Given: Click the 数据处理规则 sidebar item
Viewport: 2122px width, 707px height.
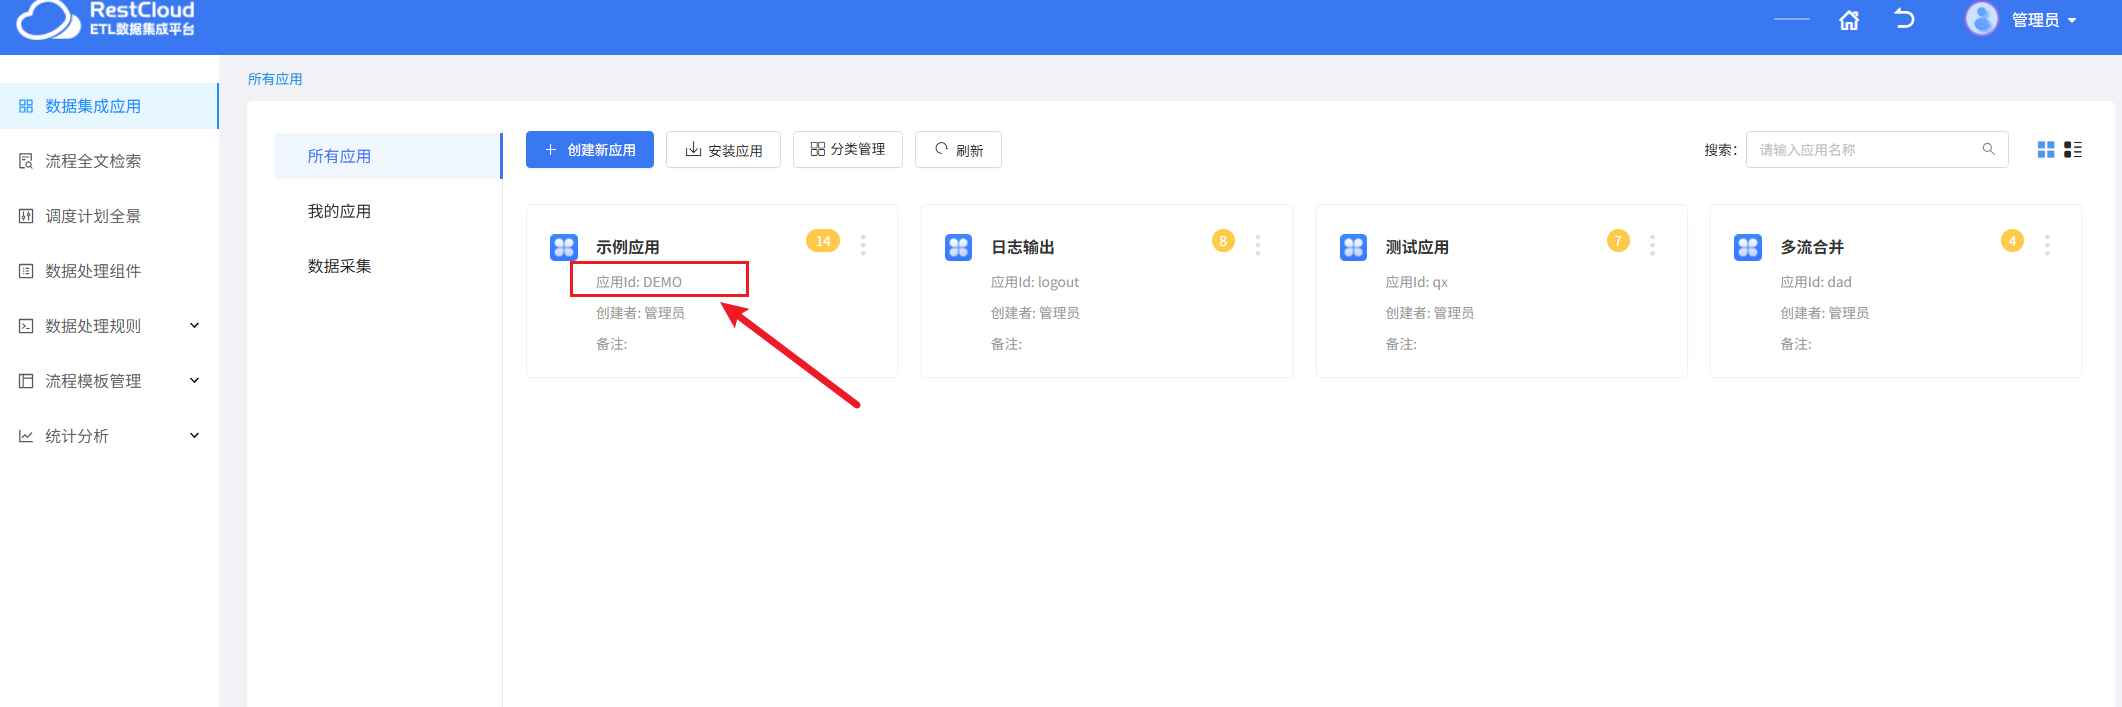Looking at the screenshot, I should 109,326.
